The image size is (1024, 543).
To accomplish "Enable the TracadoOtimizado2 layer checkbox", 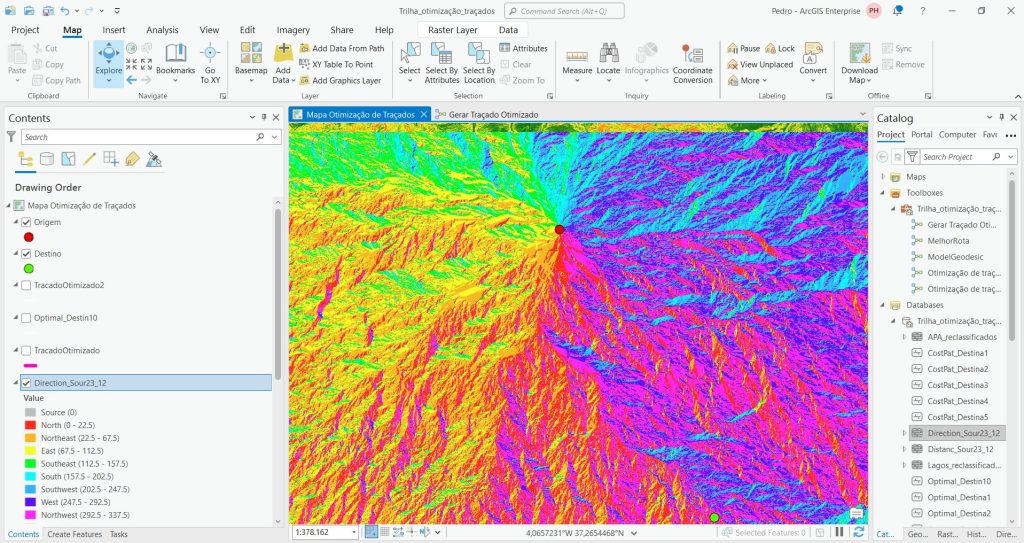I will tap(26, 285).
